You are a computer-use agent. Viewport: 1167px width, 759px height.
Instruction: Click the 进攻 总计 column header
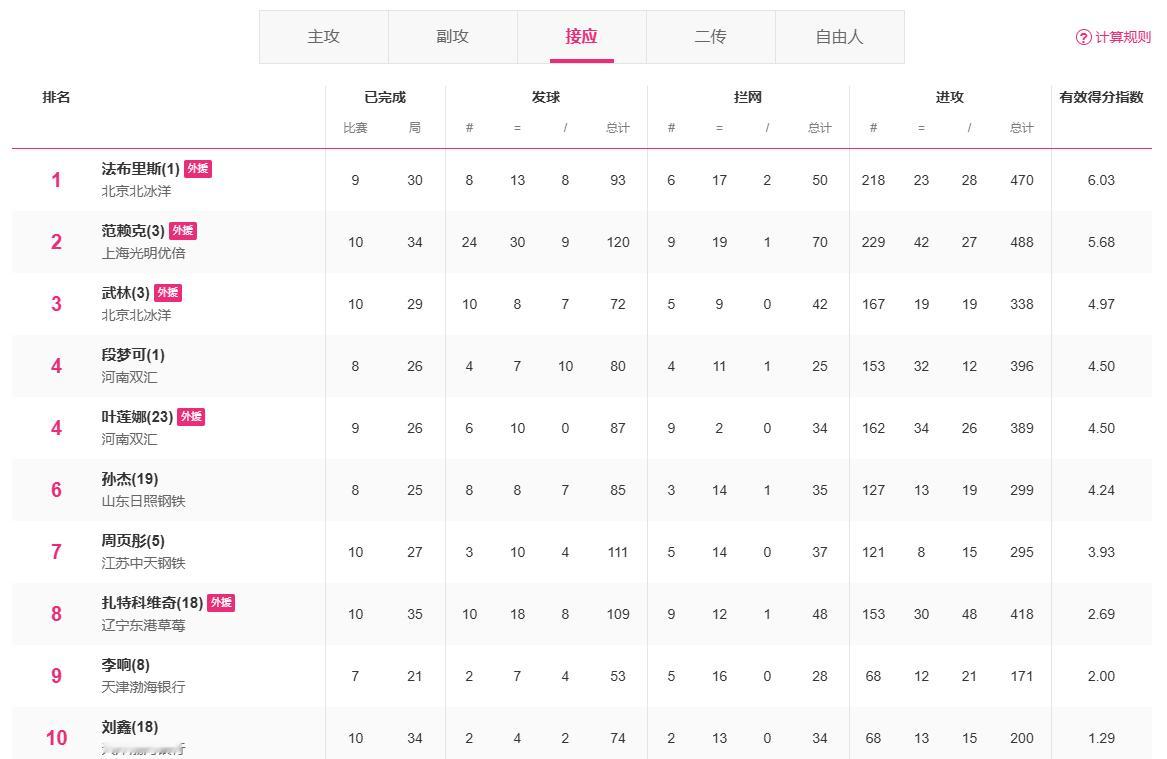(1021, 128)
